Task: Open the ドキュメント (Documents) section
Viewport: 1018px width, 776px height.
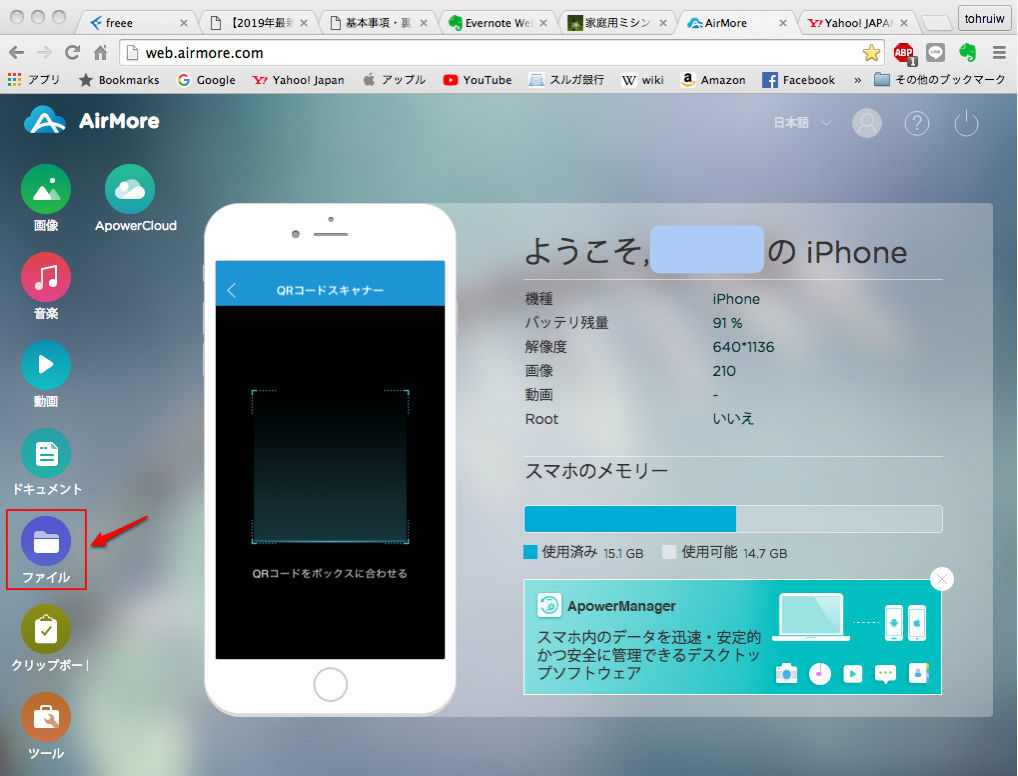Action: click(x=45, y=453)
